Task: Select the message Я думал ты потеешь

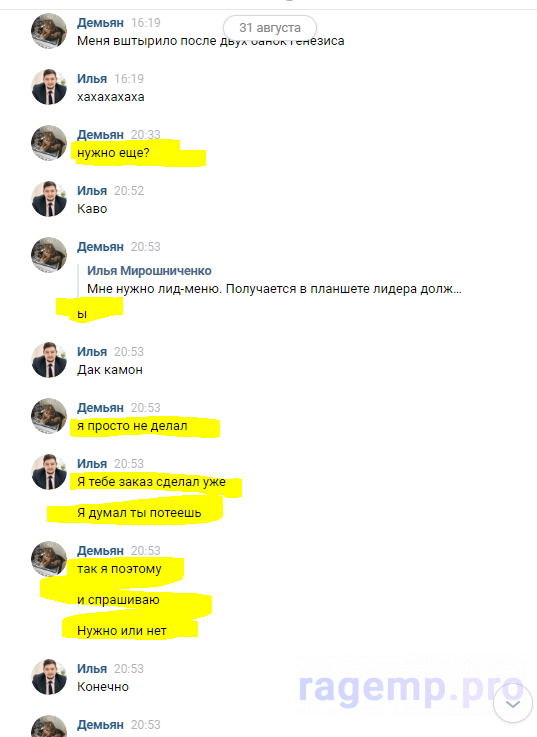Action: pyautogui.click(x=139, y=513)
